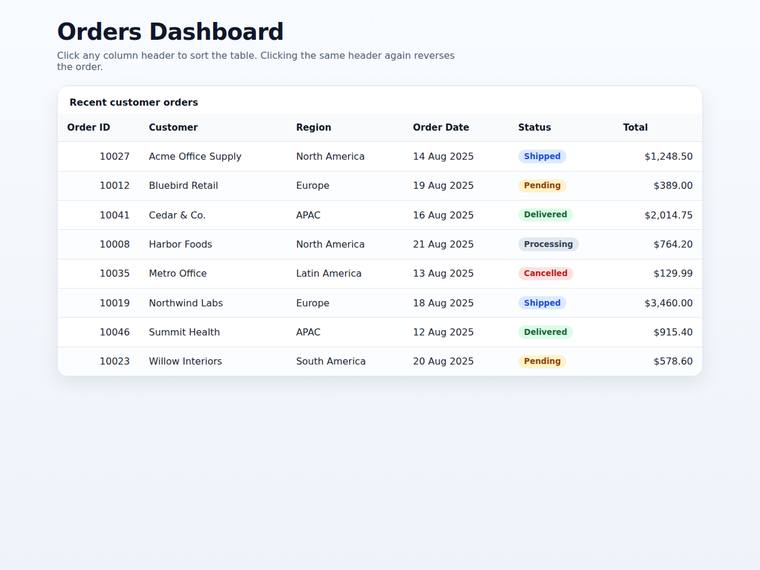Viewport: 760px width, 570px height.
Task: Click Delivered badge in Cedar & Co. row
Action: 545,215
